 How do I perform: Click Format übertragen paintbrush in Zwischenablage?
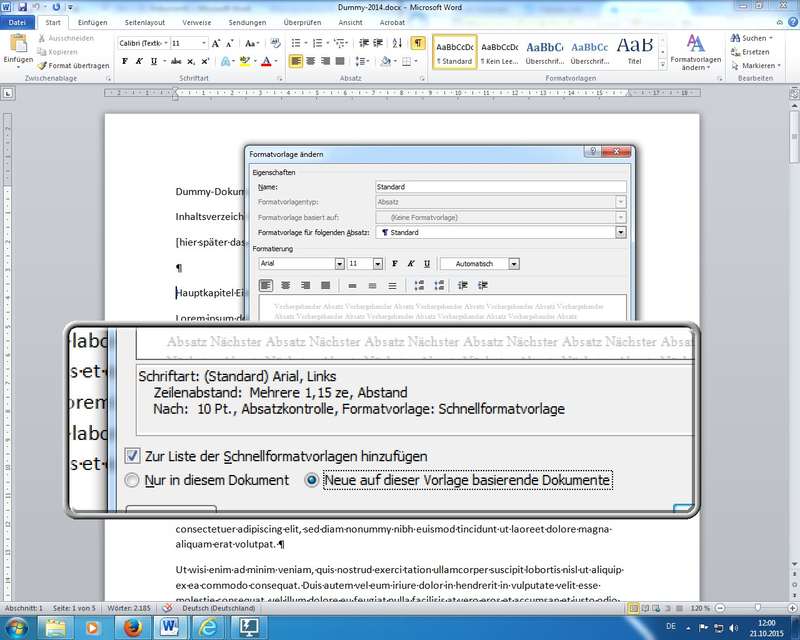73,65
